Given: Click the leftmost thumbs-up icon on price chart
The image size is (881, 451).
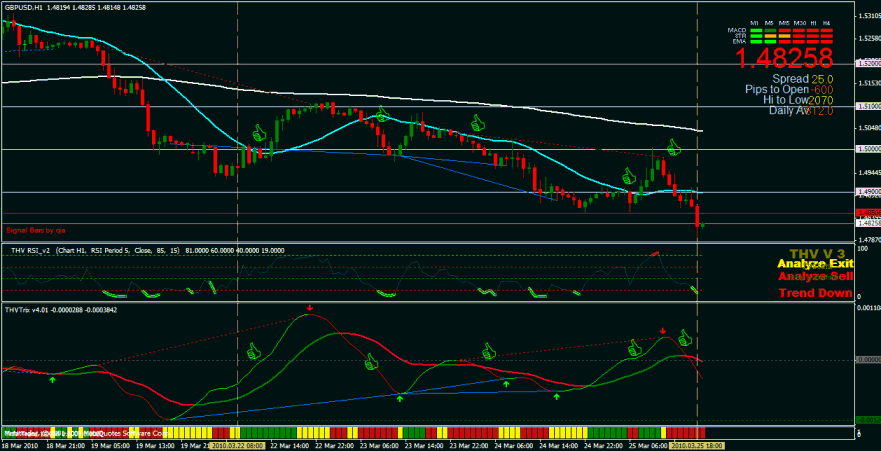Looking at the screenshot, I should coord(257,132).
